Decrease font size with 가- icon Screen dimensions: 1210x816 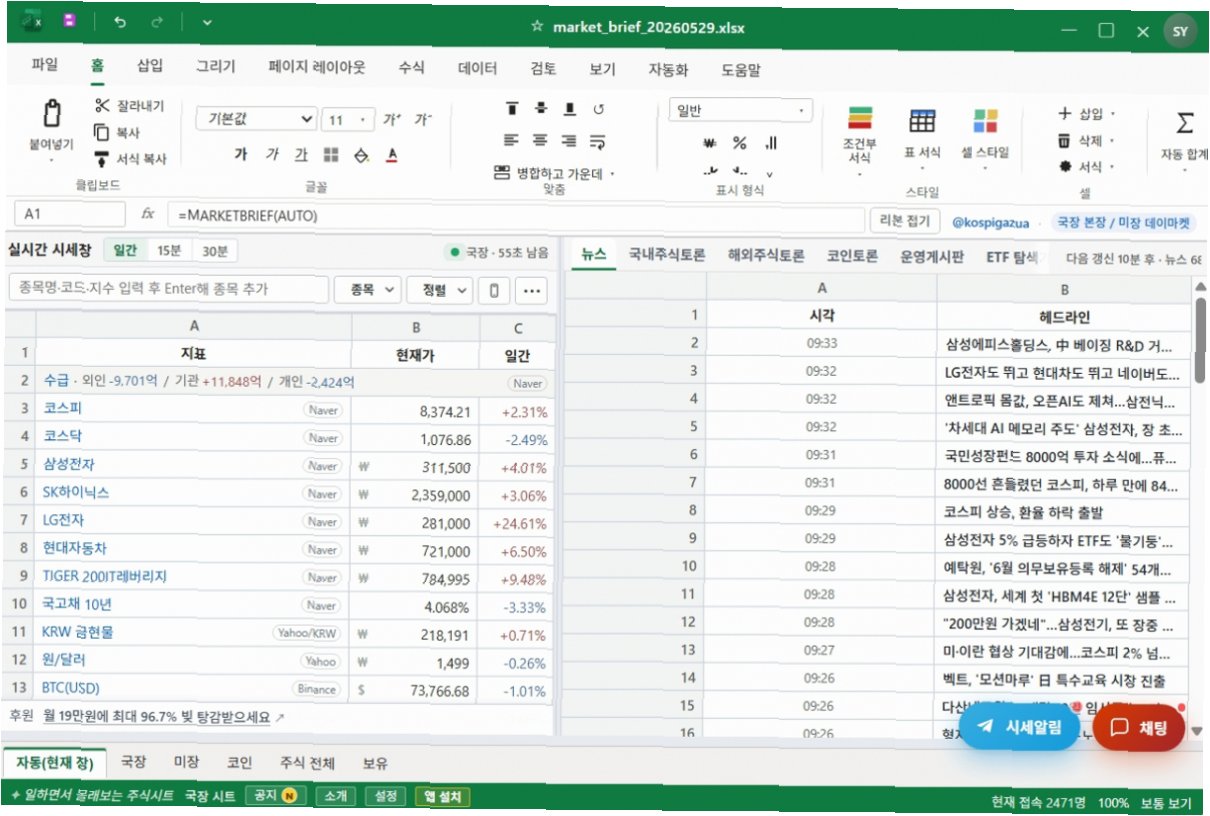[x=423, y=120]
